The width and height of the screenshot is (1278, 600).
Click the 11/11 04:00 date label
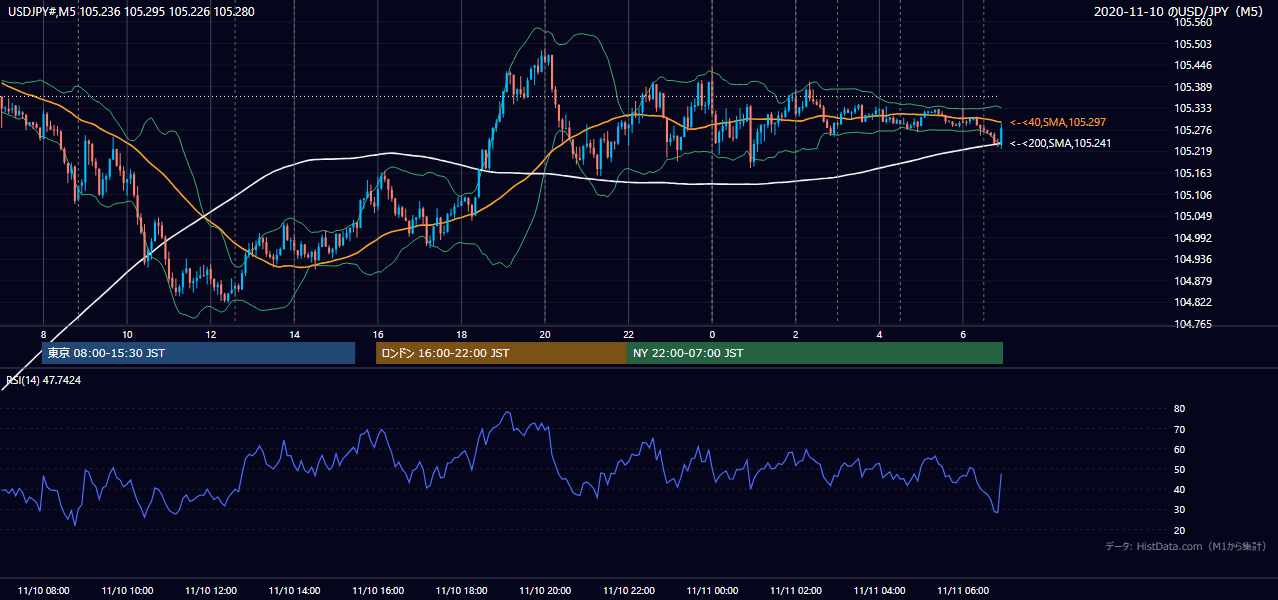pos(878,591)
